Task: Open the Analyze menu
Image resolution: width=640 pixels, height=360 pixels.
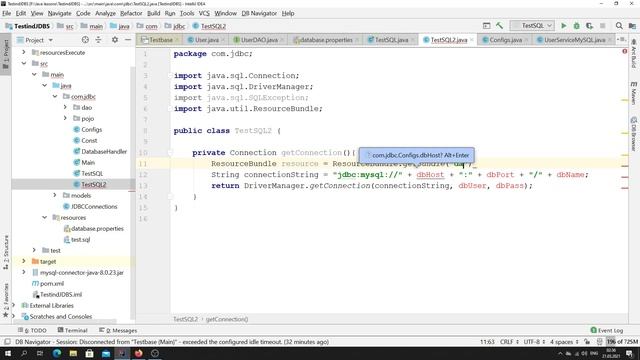Action: (105, 13)
